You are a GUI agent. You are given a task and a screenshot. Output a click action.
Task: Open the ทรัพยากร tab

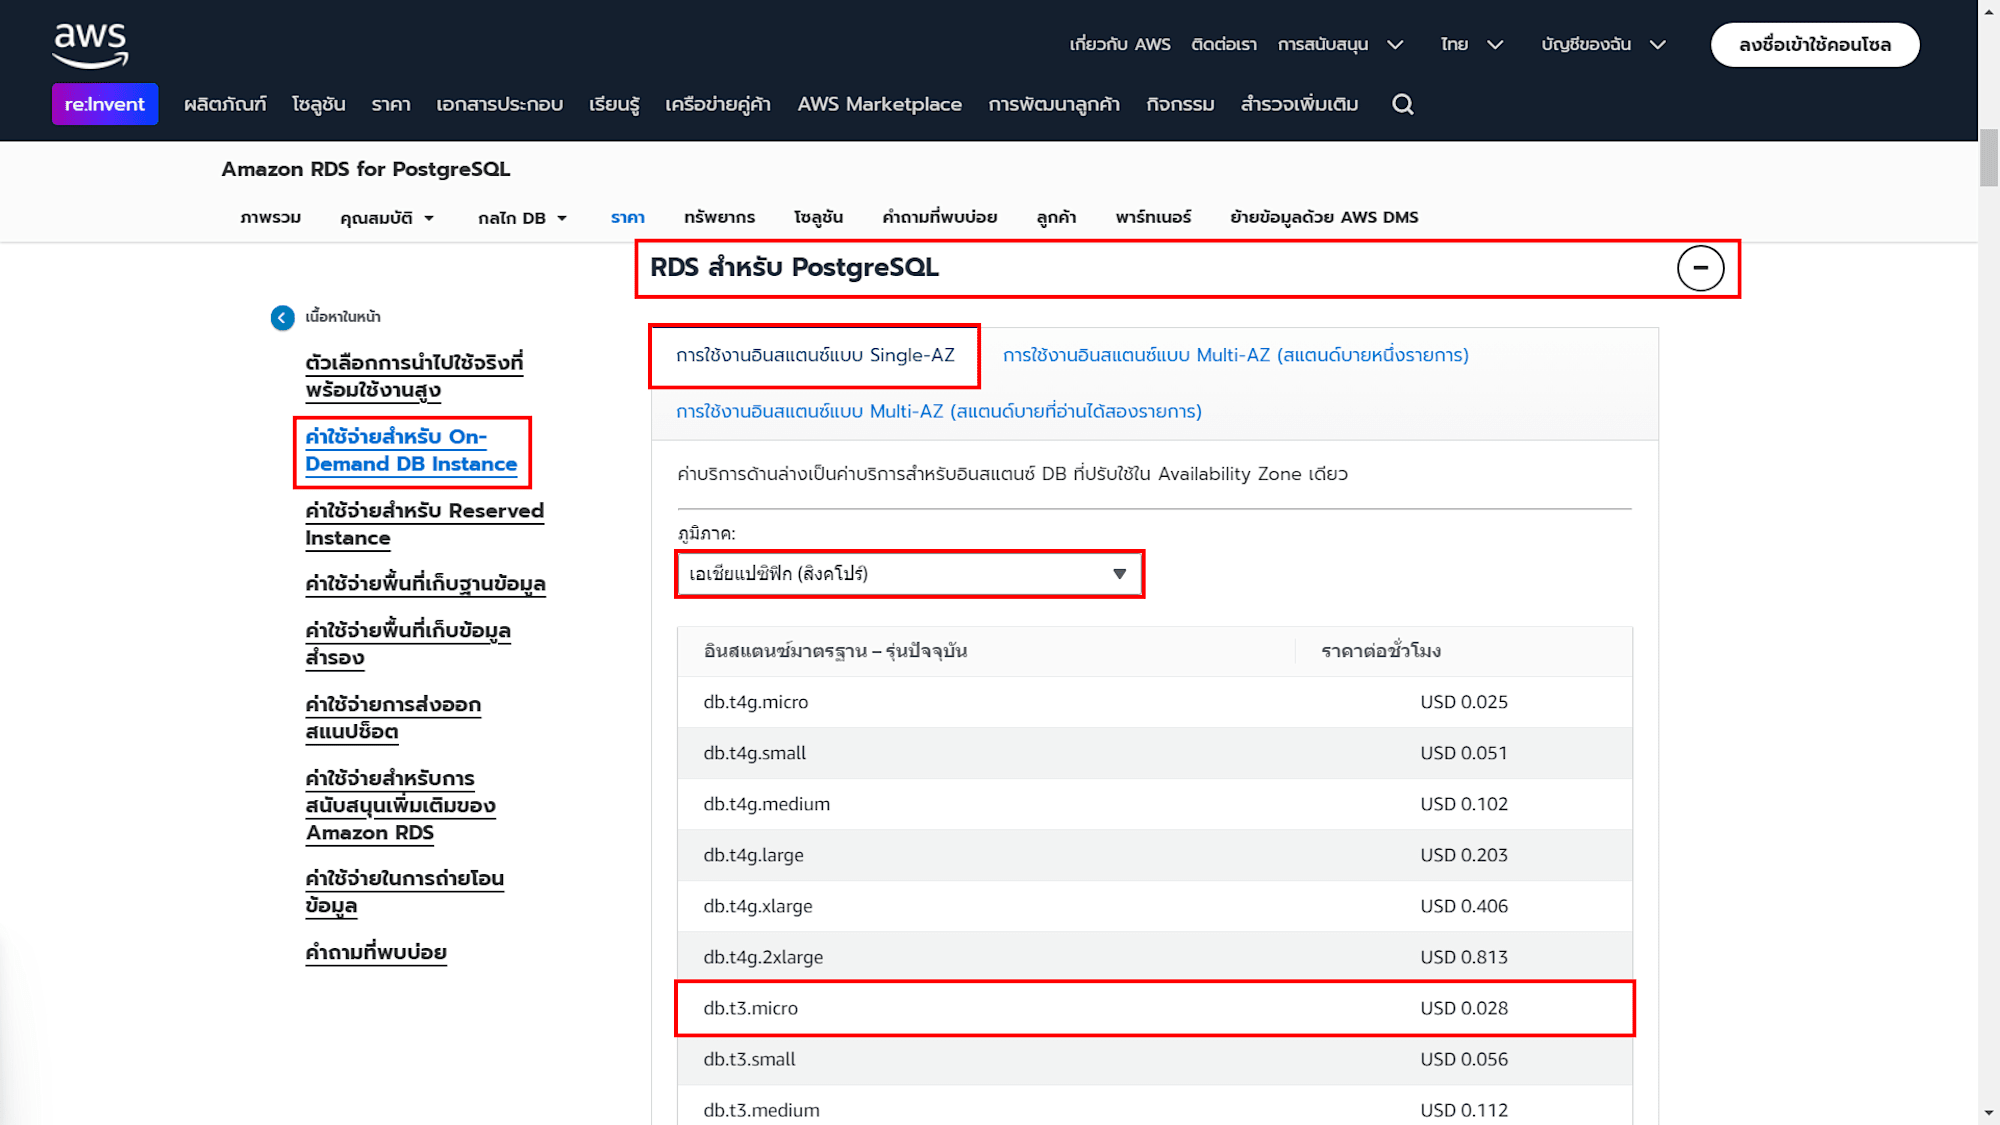(x=719, y=217)
